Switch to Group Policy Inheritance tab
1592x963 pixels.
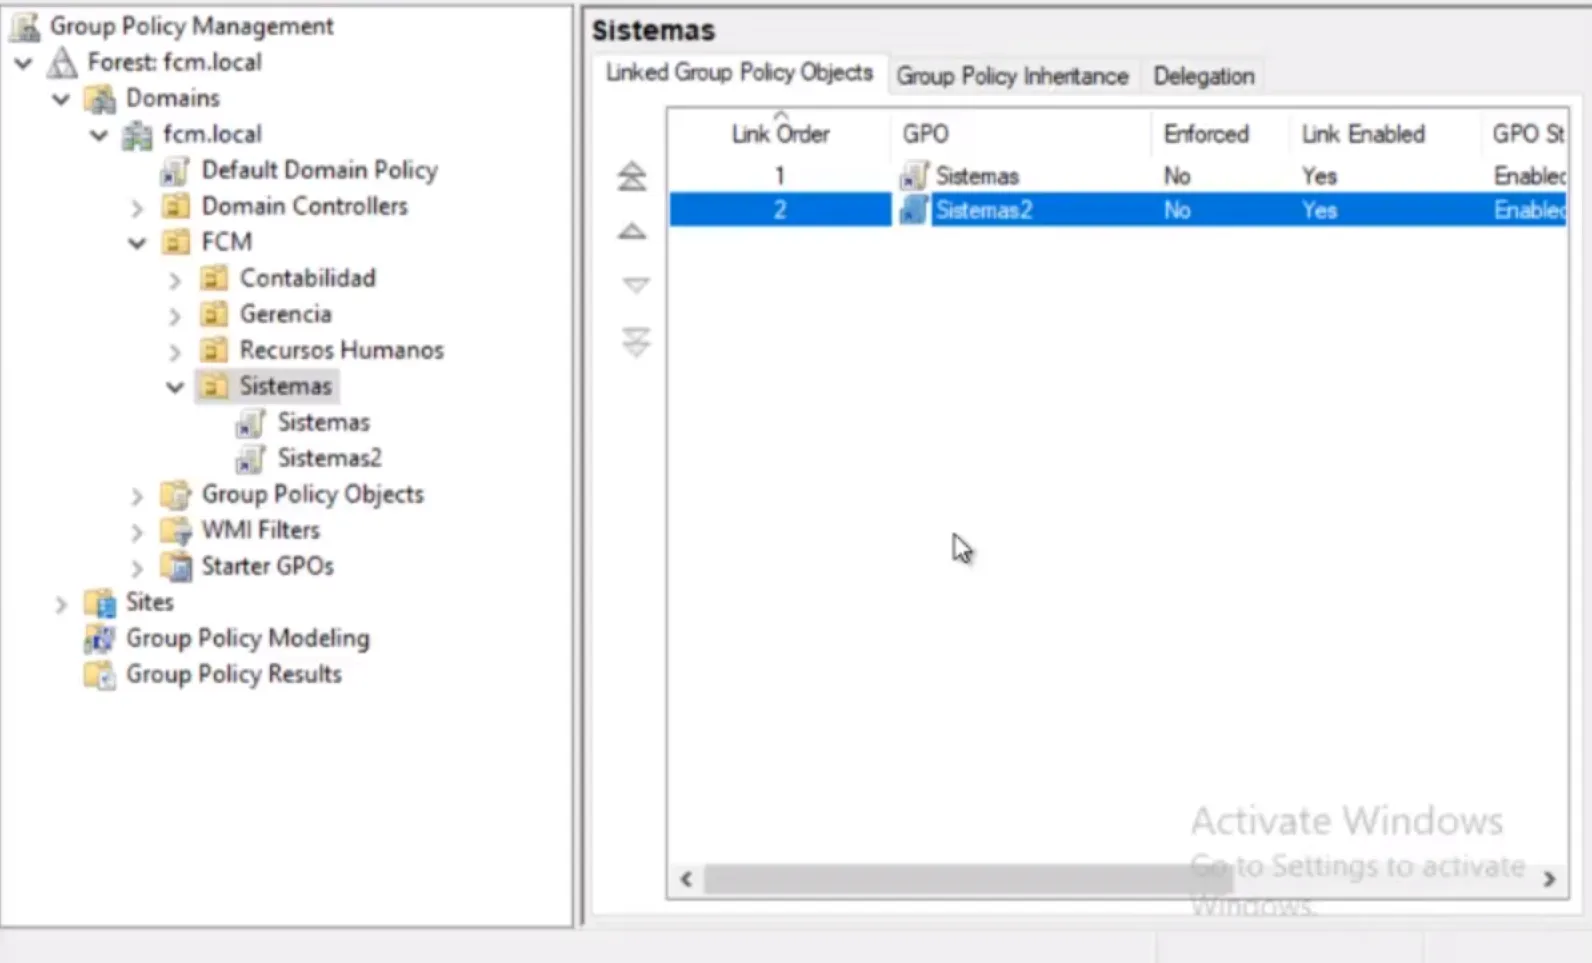[1011, 76]
